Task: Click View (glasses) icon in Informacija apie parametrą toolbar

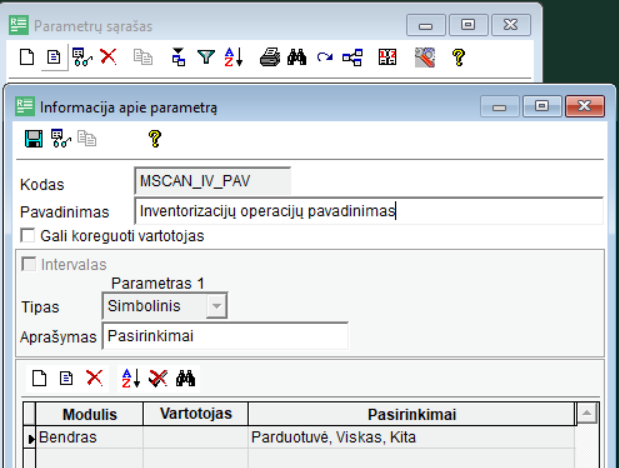Action: point(61,139)
